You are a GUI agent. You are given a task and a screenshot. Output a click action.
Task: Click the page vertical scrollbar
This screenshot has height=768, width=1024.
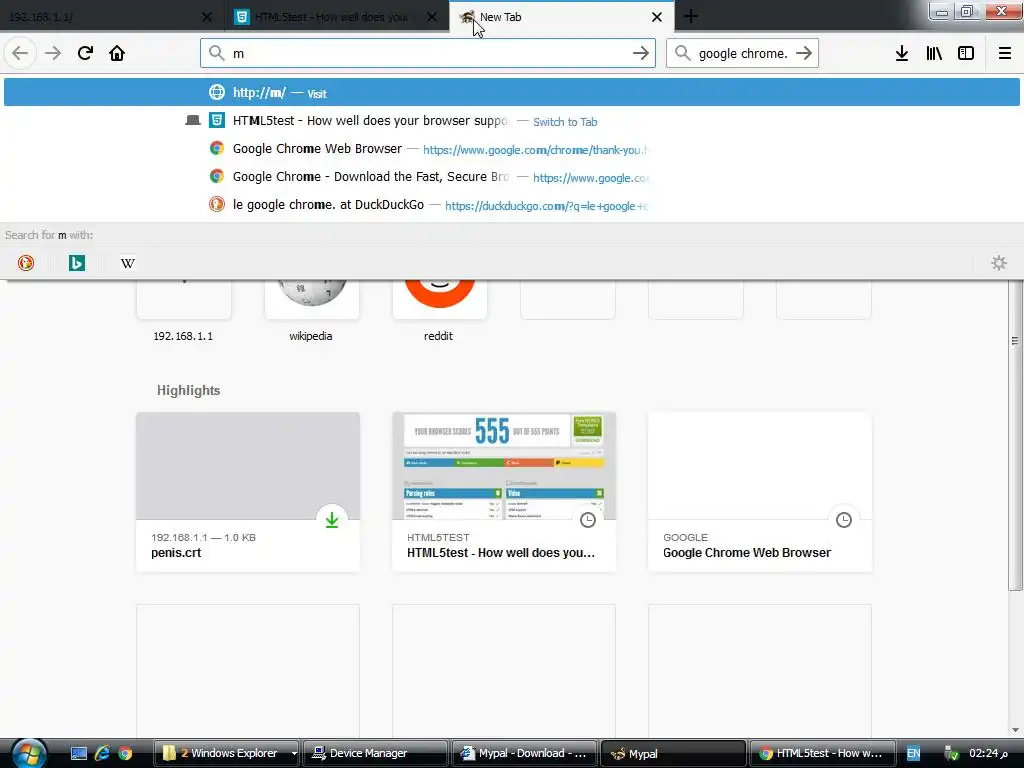tap(1015, 435)
